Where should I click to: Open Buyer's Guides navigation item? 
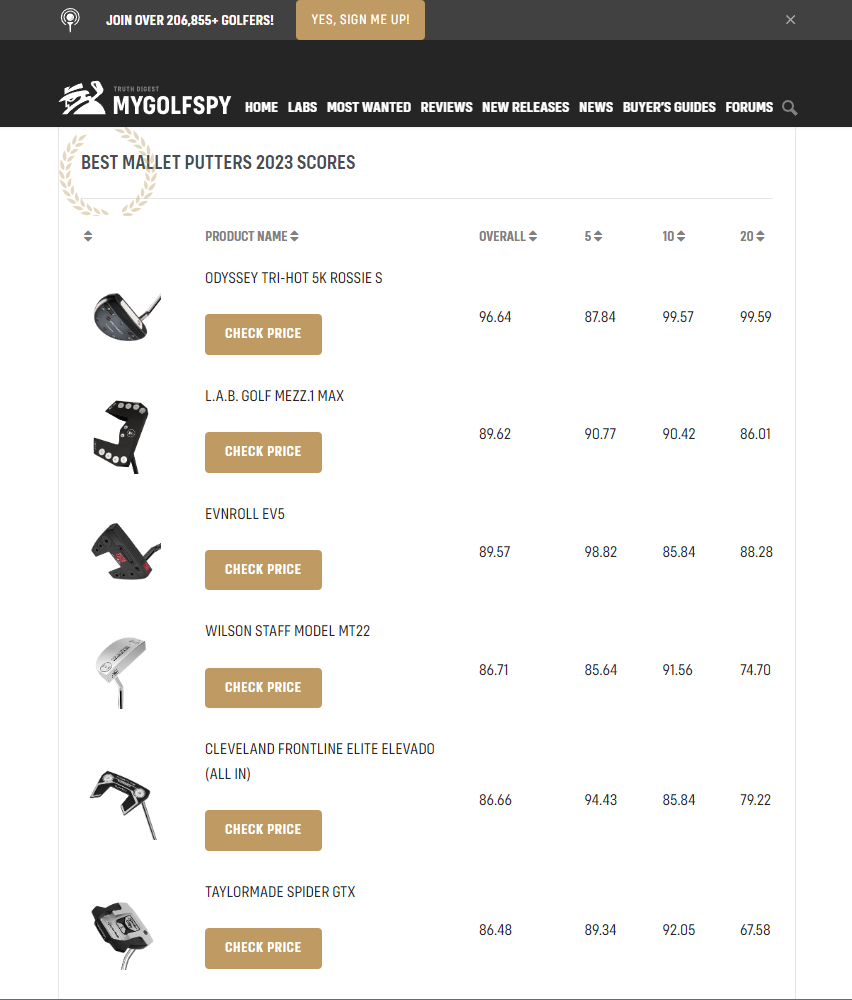coord(669,107)
